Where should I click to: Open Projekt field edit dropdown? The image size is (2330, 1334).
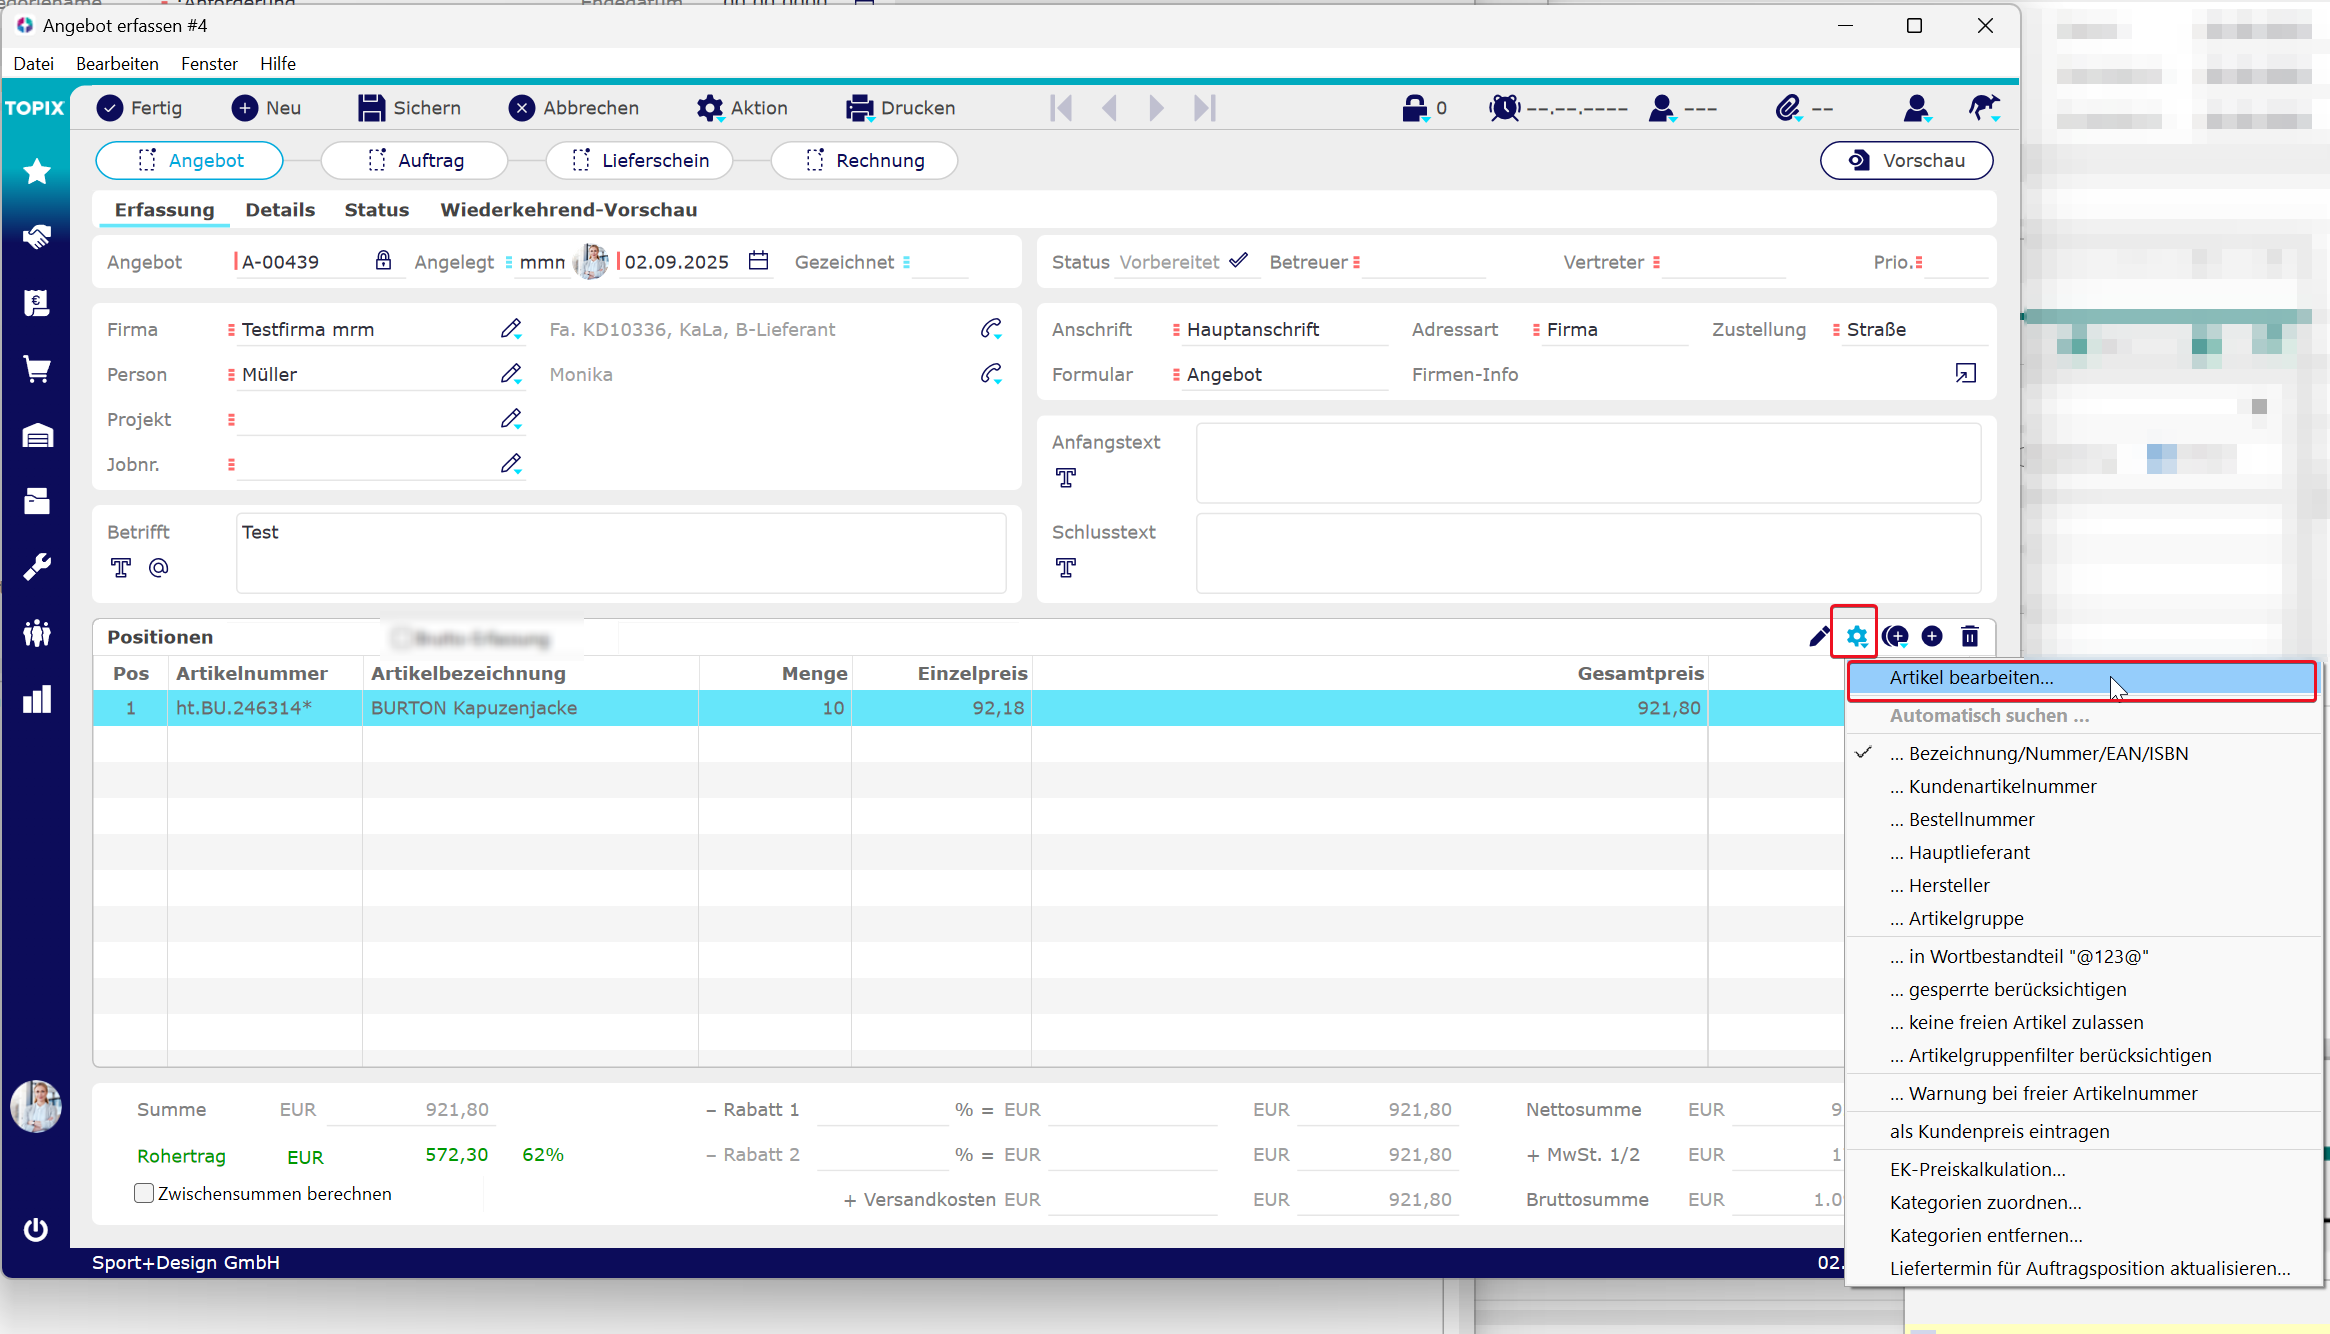(x=511, y=419)
